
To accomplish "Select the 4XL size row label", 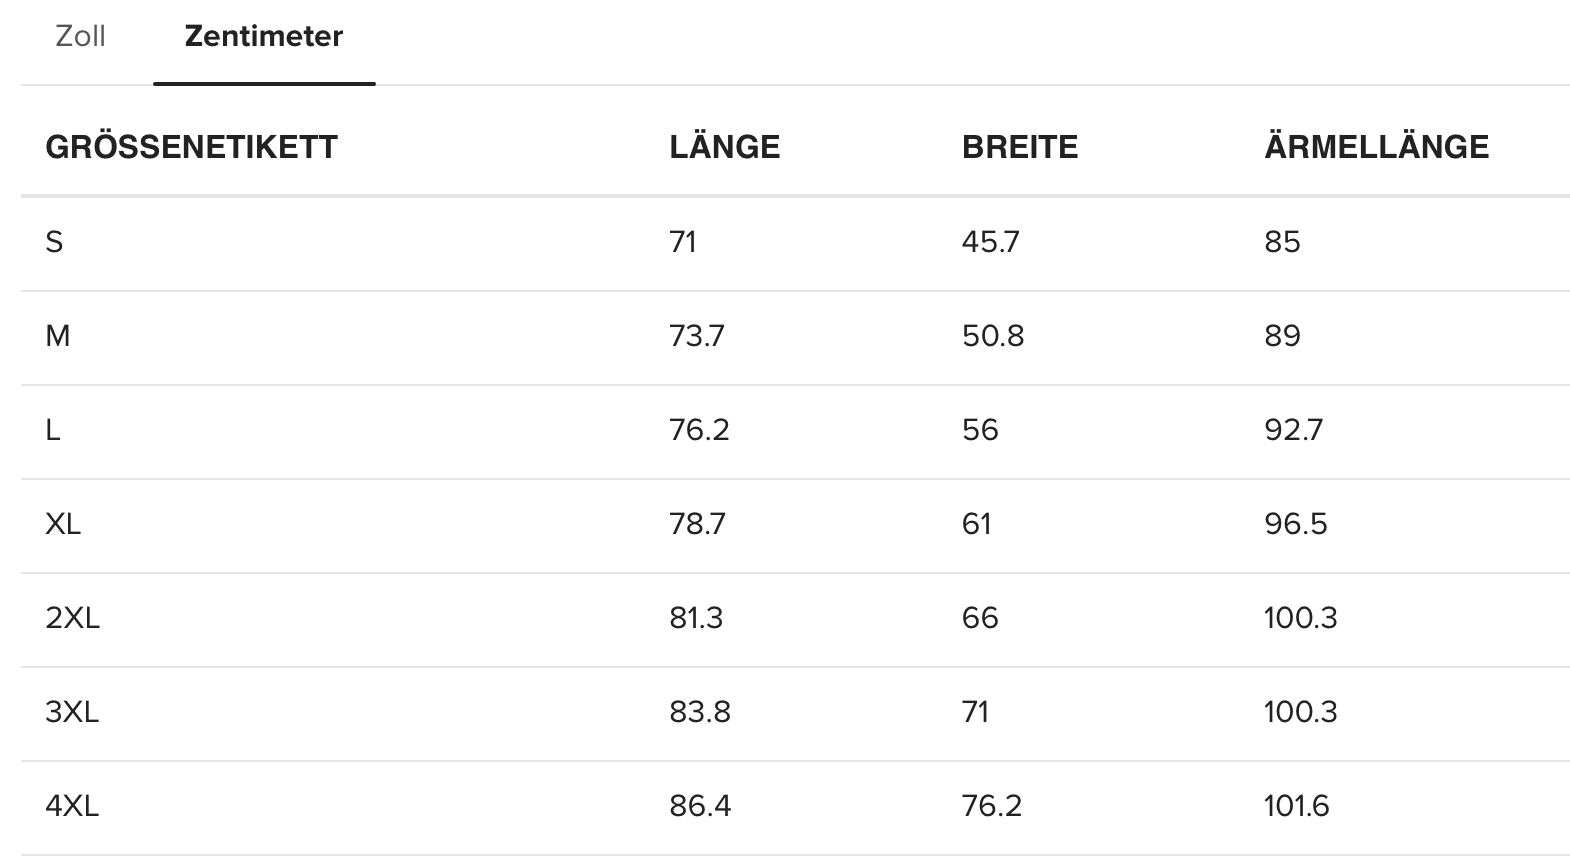I will (72, 806).
